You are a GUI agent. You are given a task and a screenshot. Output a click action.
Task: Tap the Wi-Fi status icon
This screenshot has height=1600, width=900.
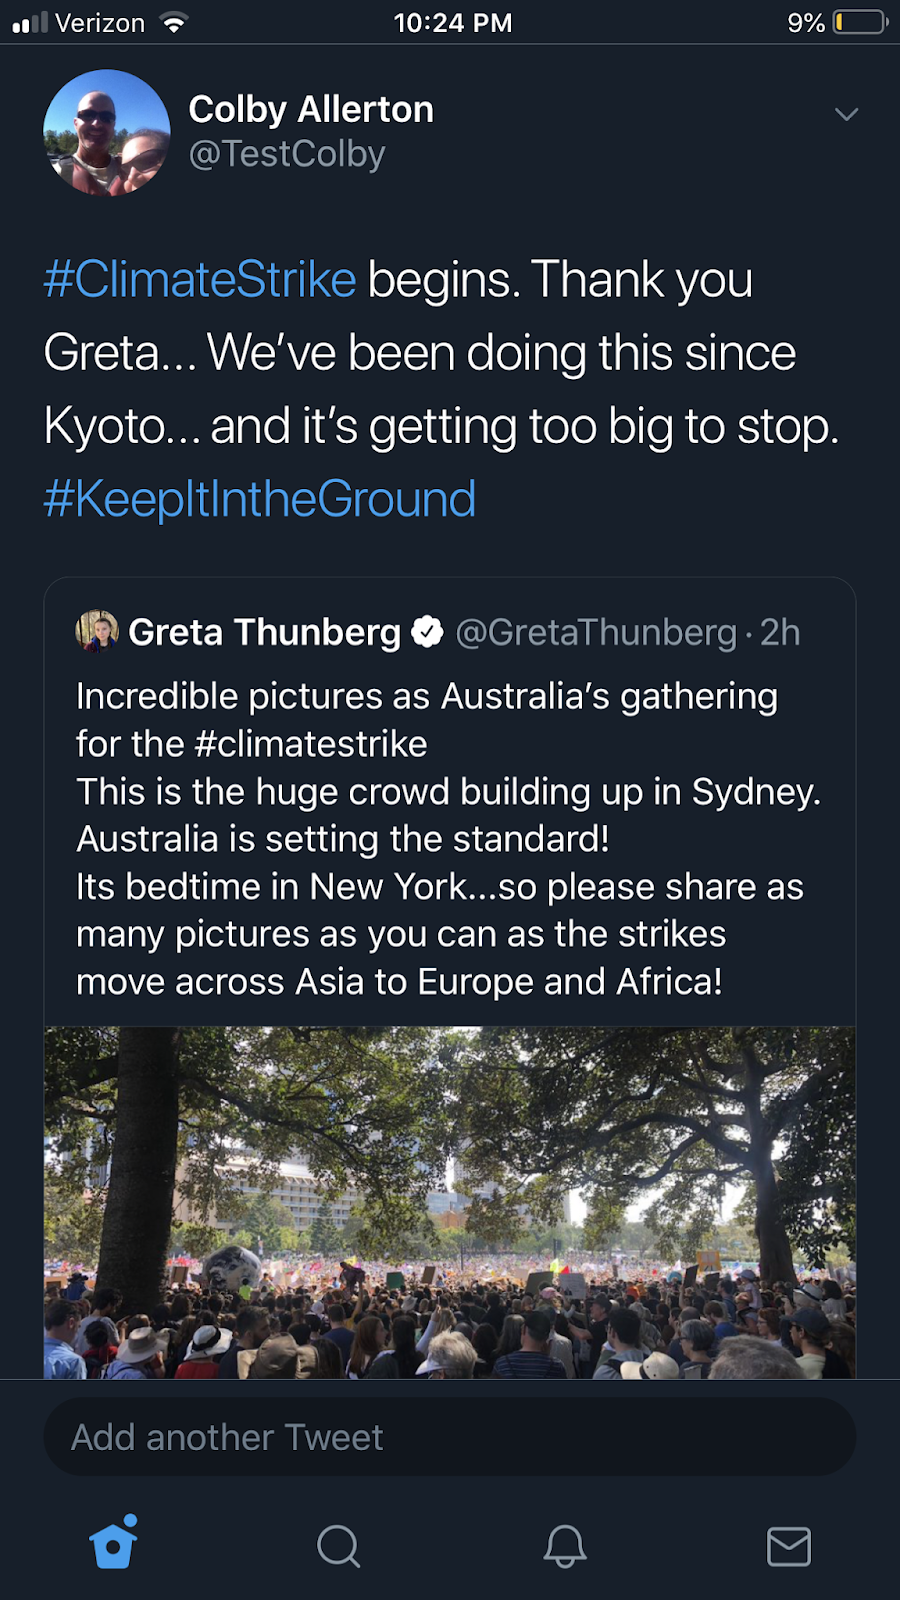(x=174, y=23)
